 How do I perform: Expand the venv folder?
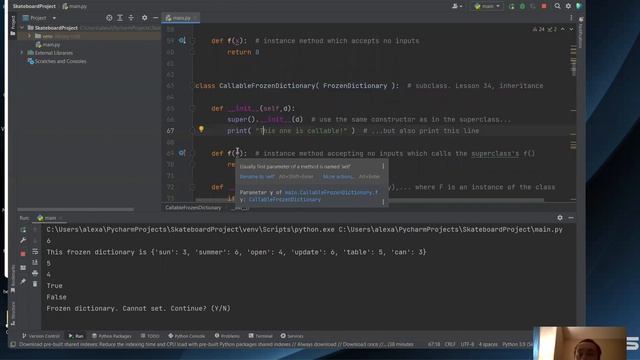pyautogui.click(x=29, y=36)
